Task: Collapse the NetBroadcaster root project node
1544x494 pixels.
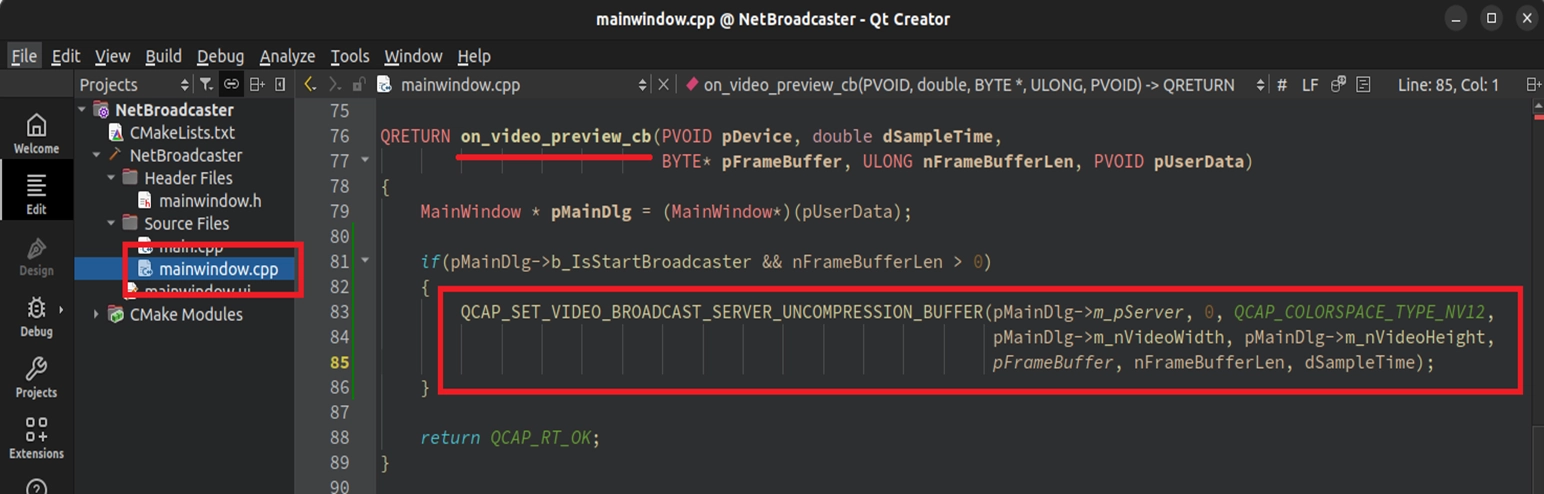Action: point(83,109)
